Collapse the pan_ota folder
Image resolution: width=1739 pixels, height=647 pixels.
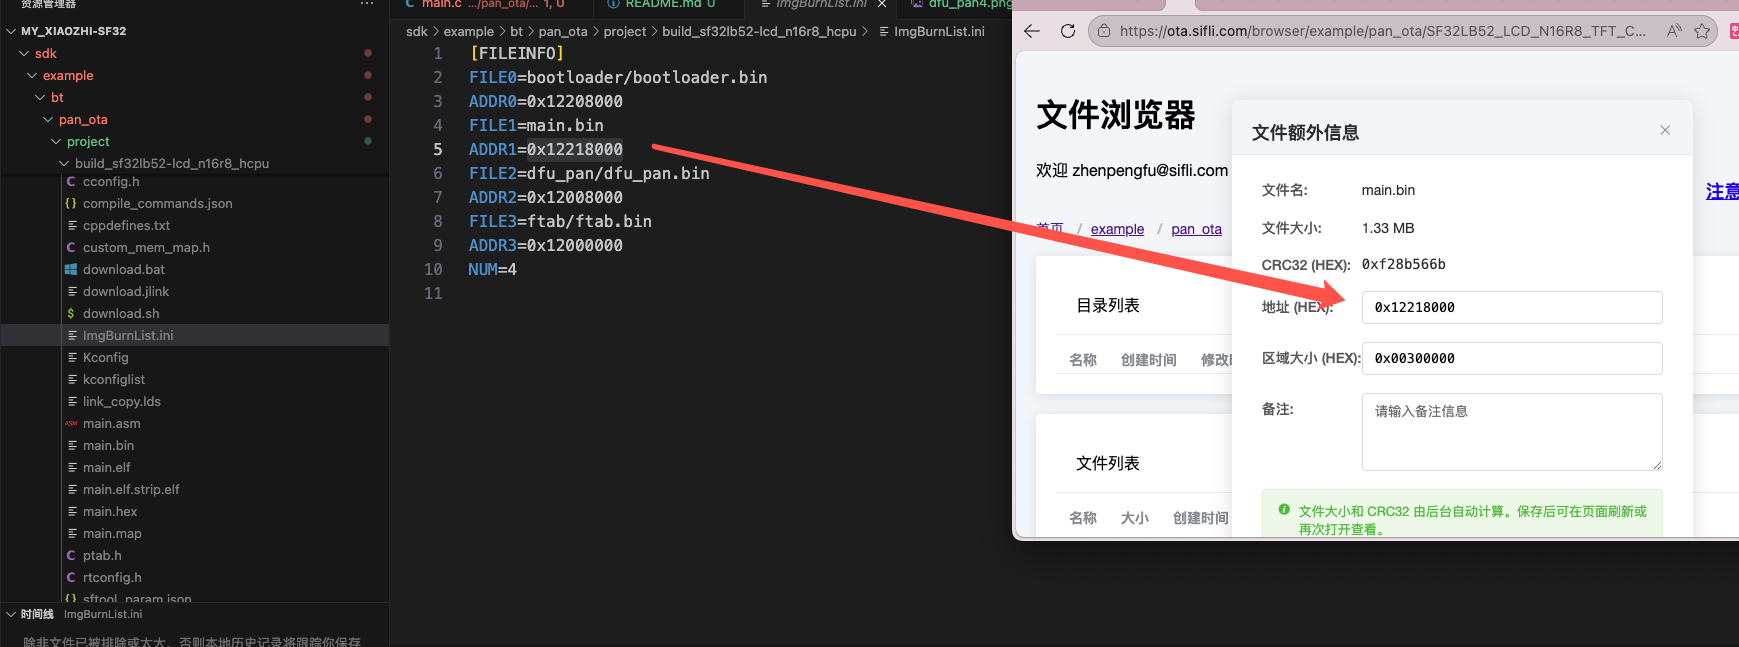click(x=48, y=119)
